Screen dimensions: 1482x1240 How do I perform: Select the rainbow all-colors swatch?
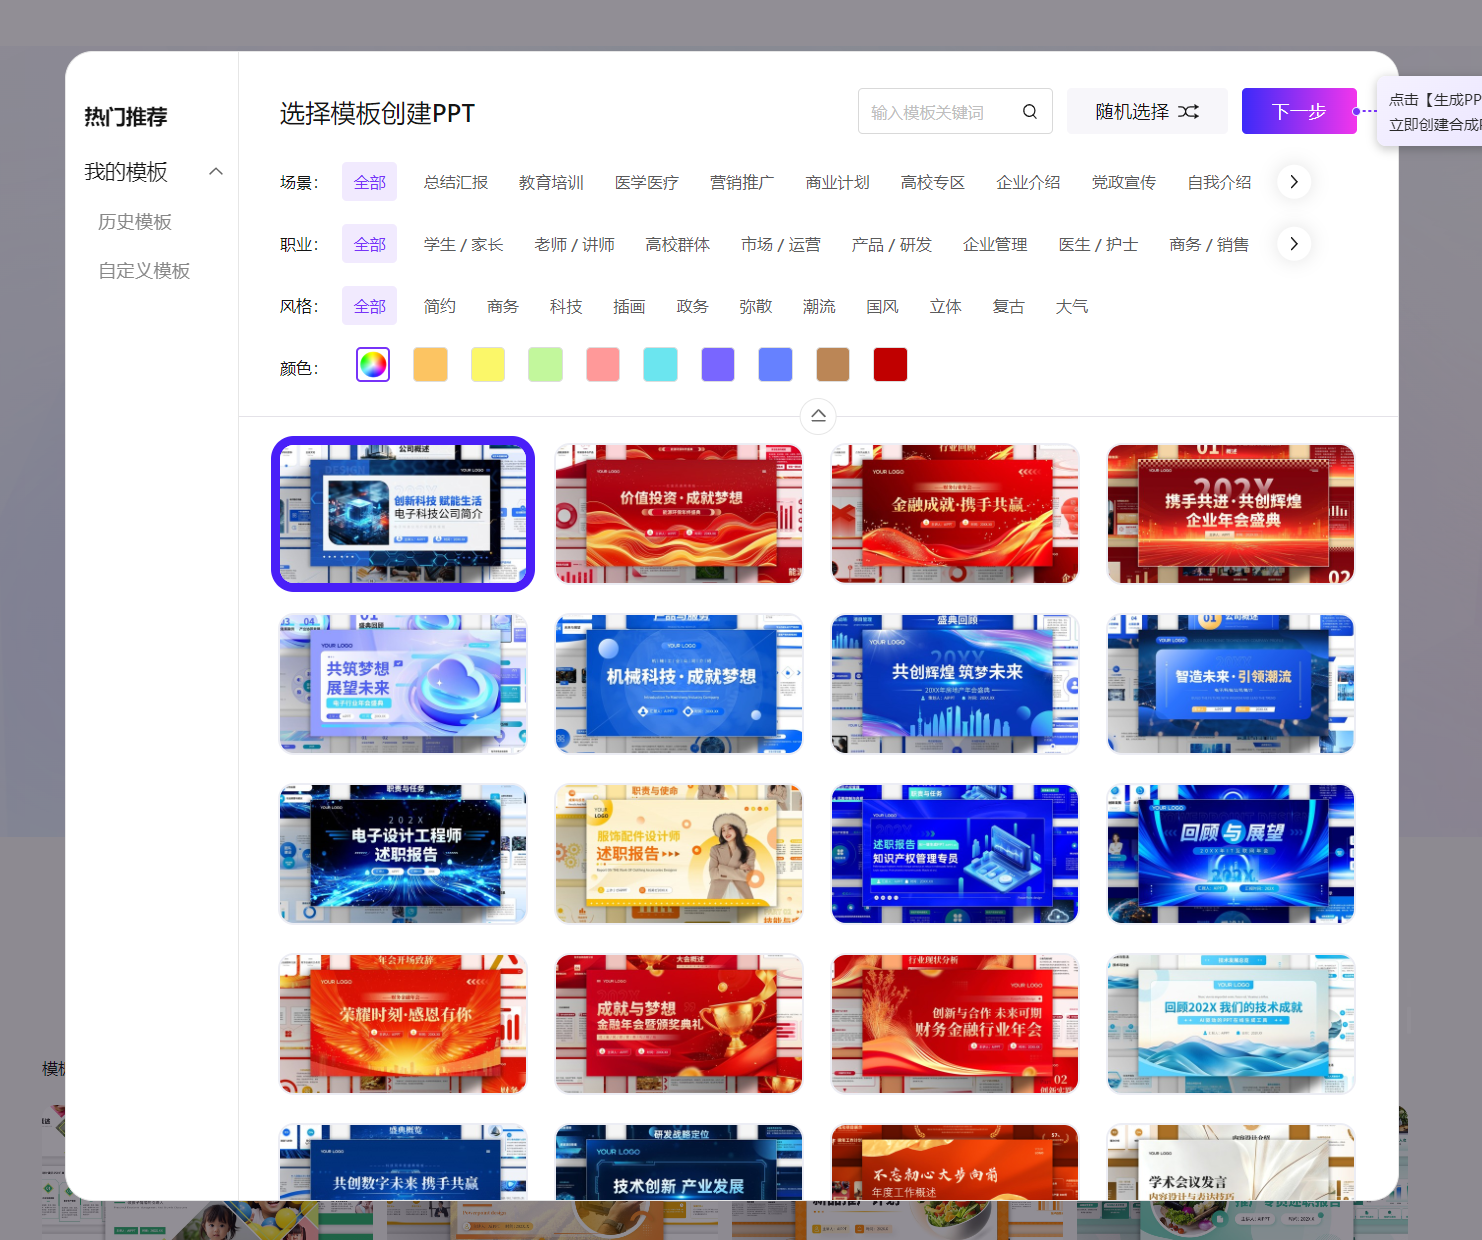click(373, 365)
